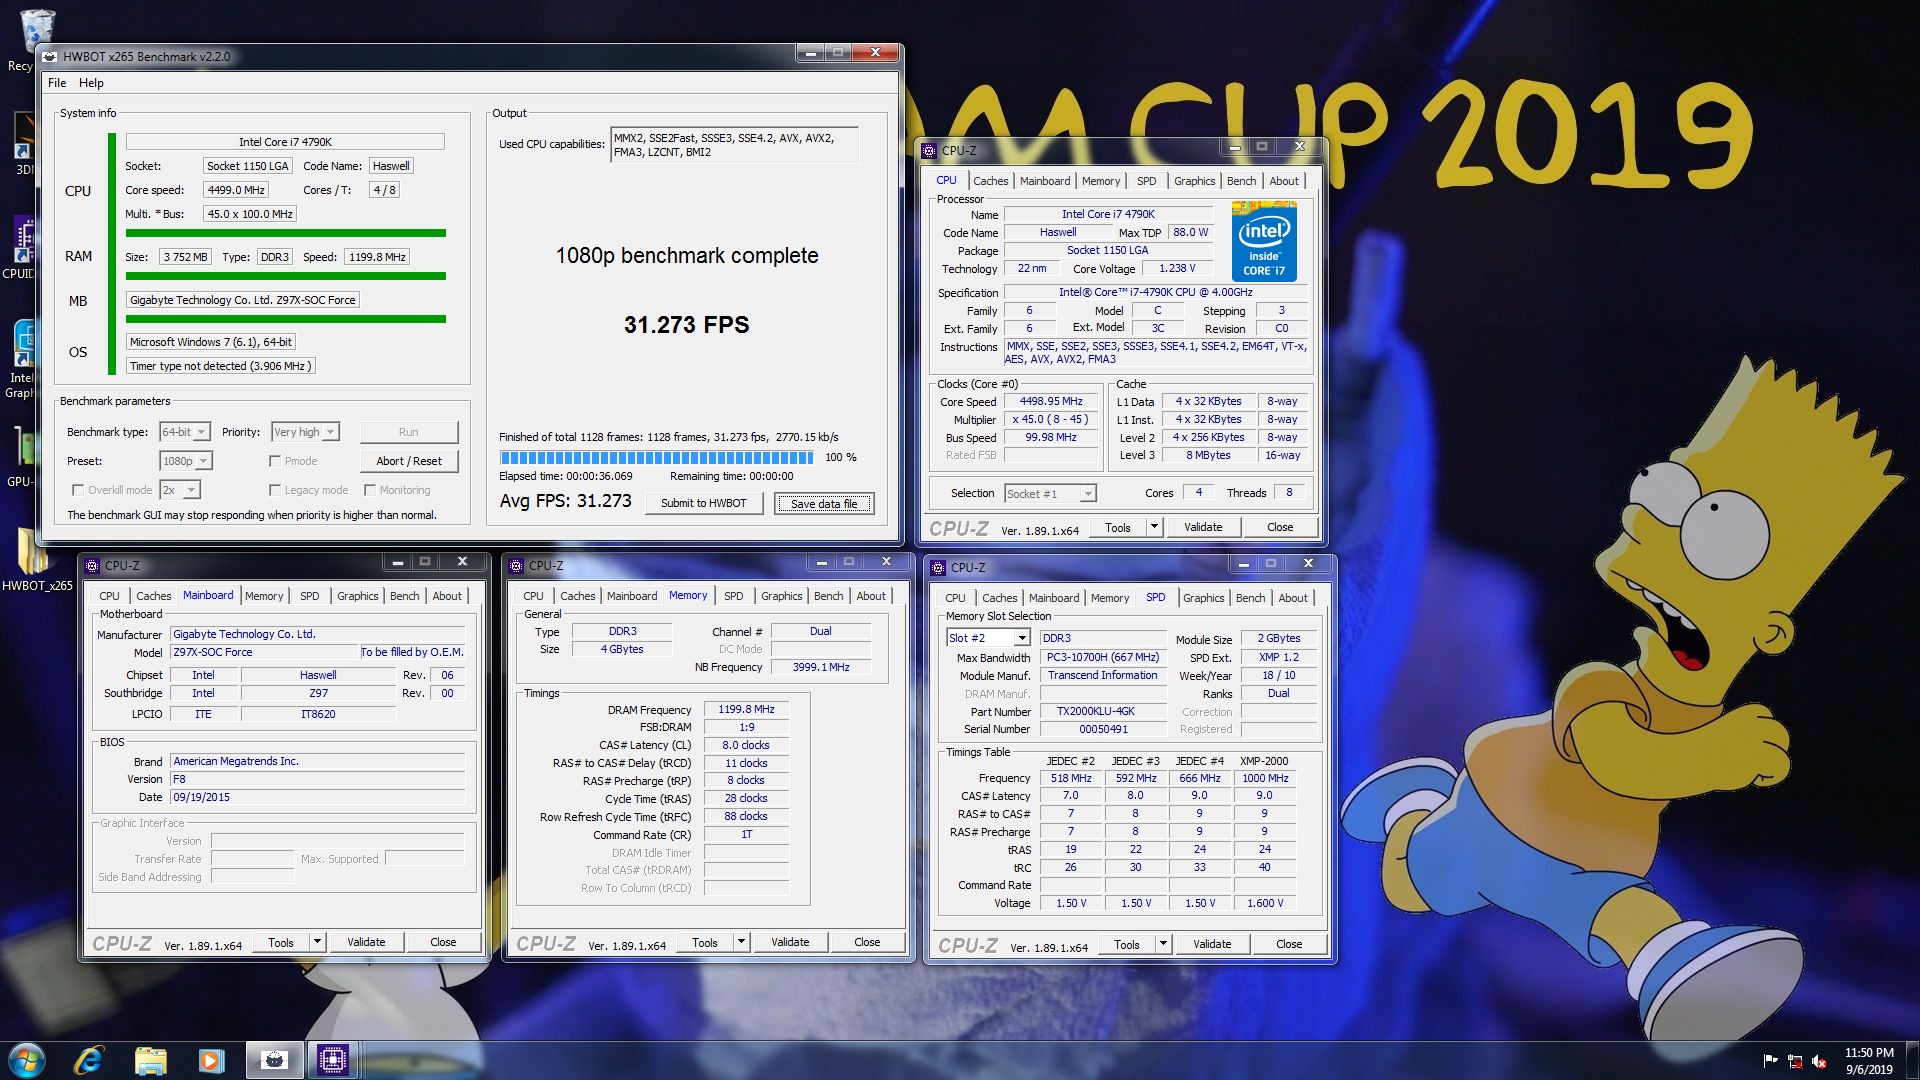Click Core Voltage 1.238 V value
This screenshot has width=1920, height=1080.
coord(1177,268)
